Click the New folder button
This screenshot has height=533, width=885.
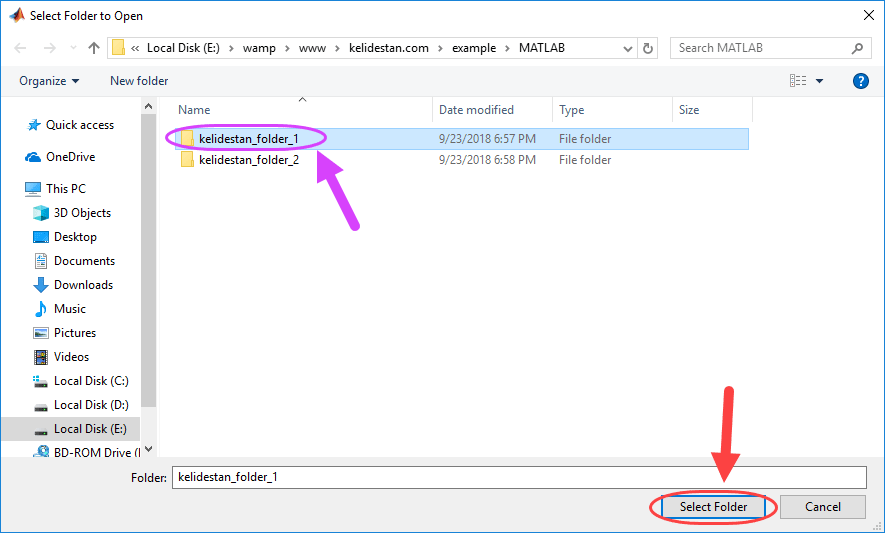[139, 81]
